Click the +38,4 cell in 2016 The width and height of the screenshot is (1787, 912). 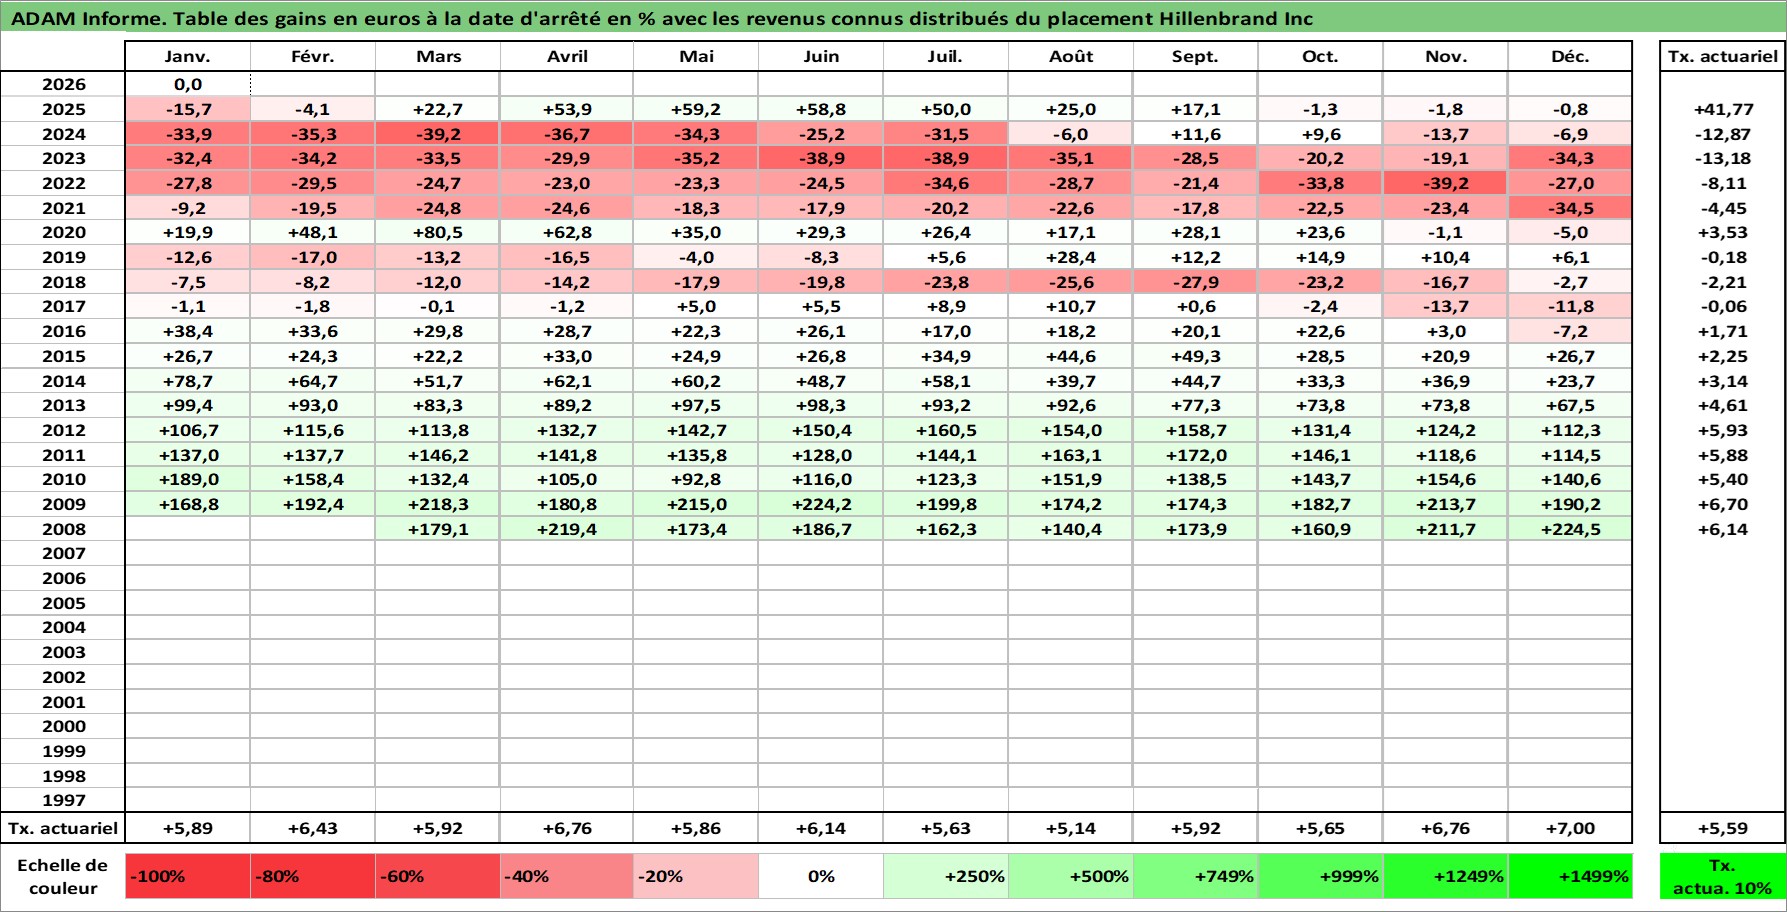(188, 331)
